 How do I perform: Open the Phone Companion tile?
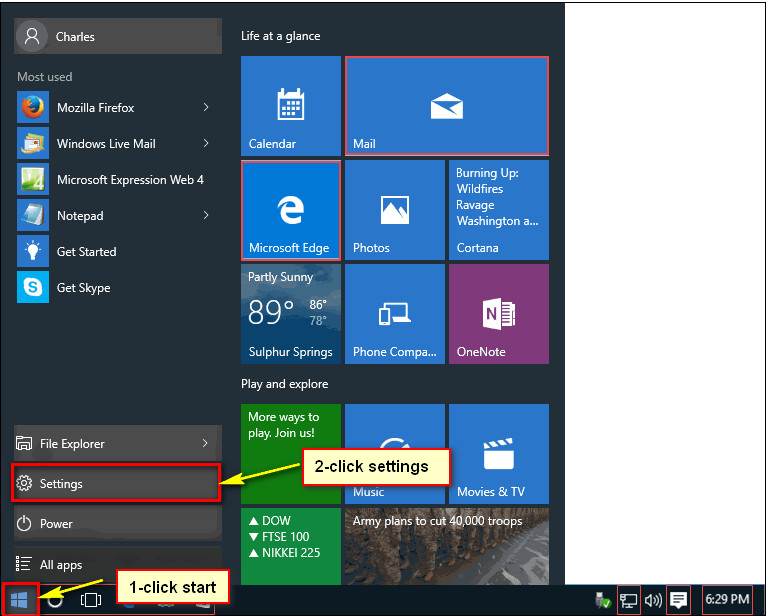tap(395, 314)
